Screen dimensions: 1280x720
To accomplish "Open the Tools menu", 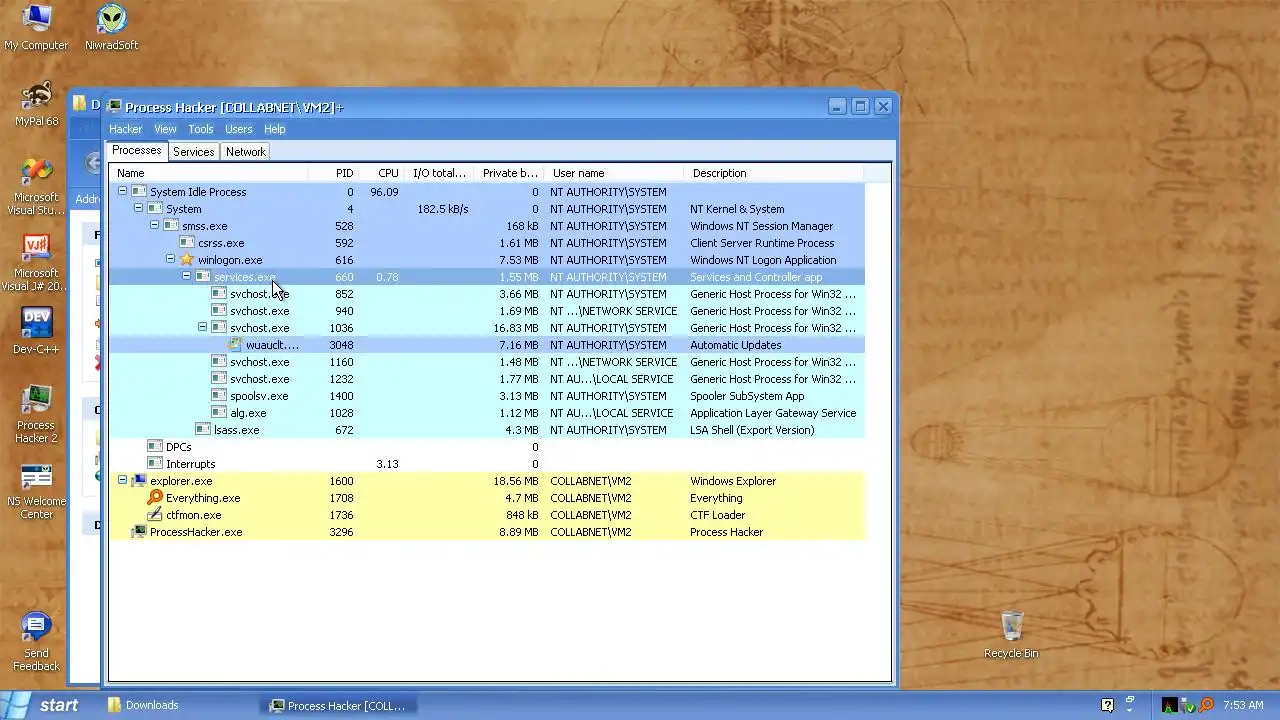I will (201, 129).
